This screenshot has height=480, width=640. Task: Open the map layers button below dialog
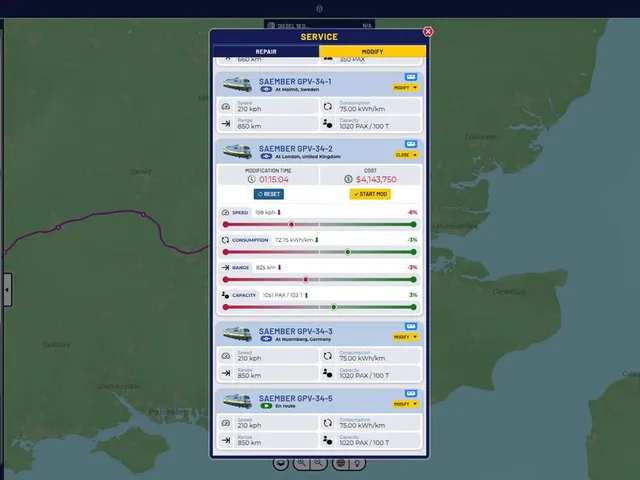pos(281,463)
